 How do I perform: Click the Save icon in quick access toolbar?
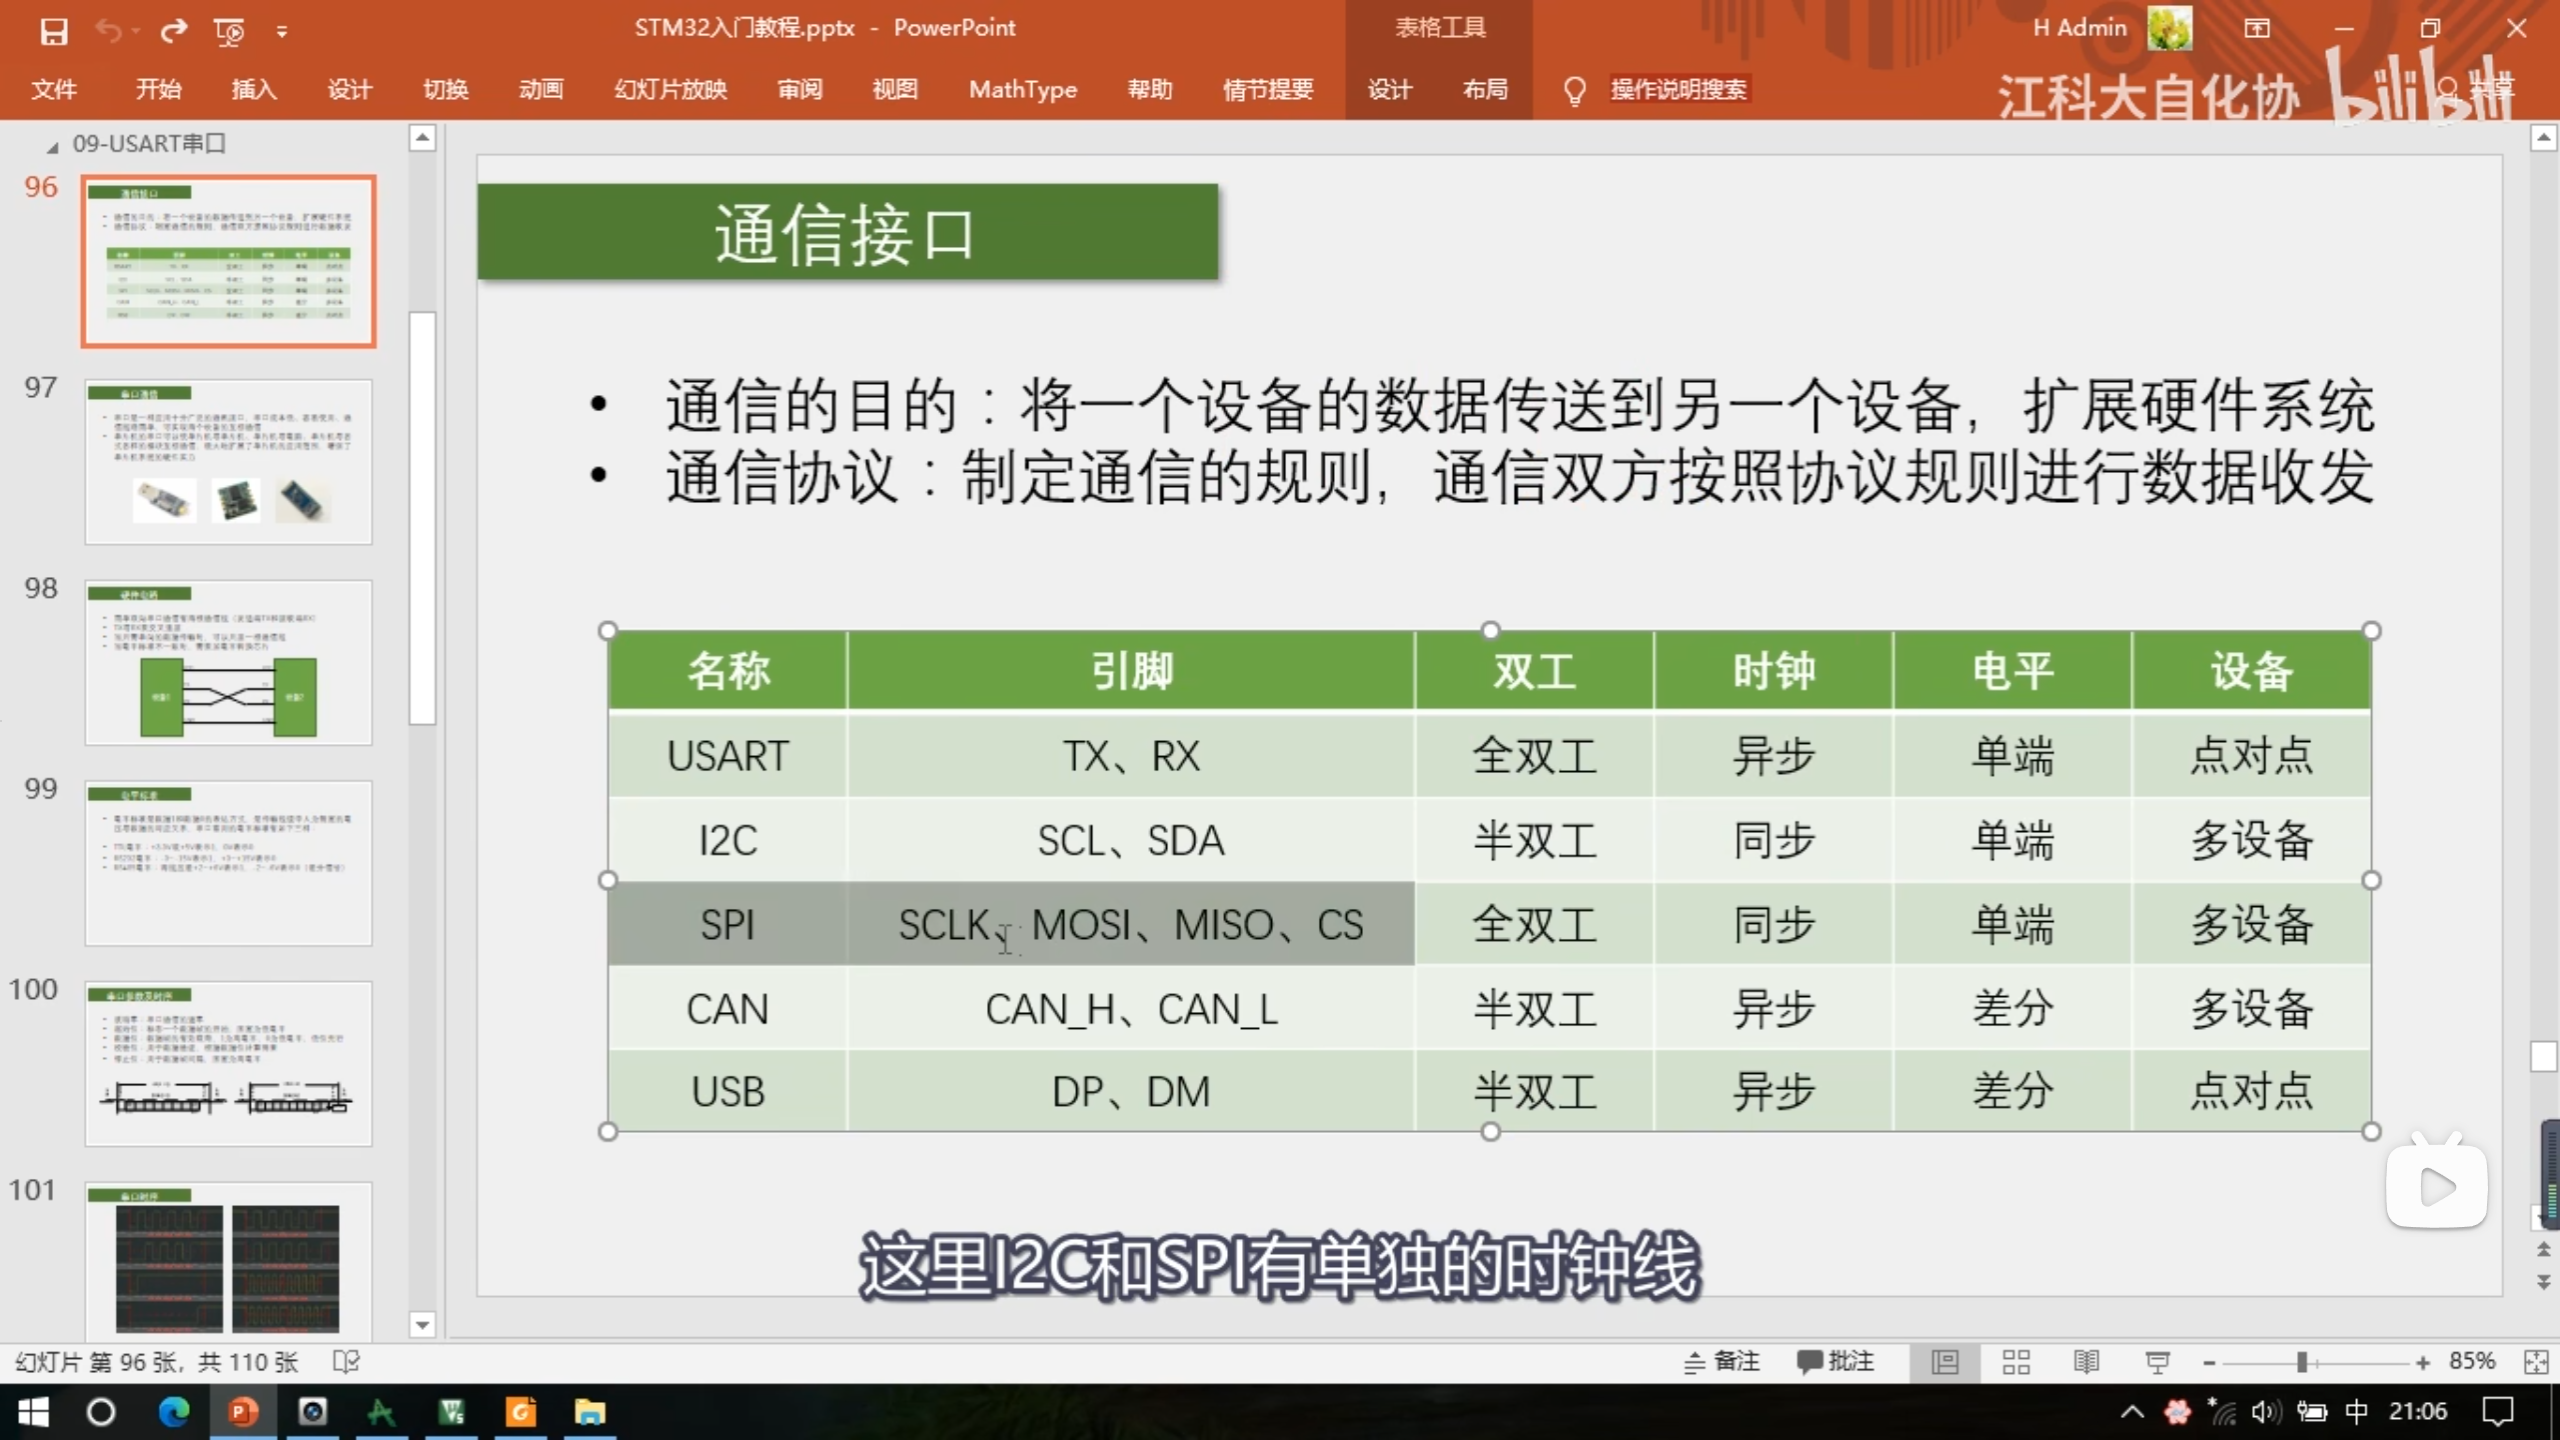click(53, 31)
